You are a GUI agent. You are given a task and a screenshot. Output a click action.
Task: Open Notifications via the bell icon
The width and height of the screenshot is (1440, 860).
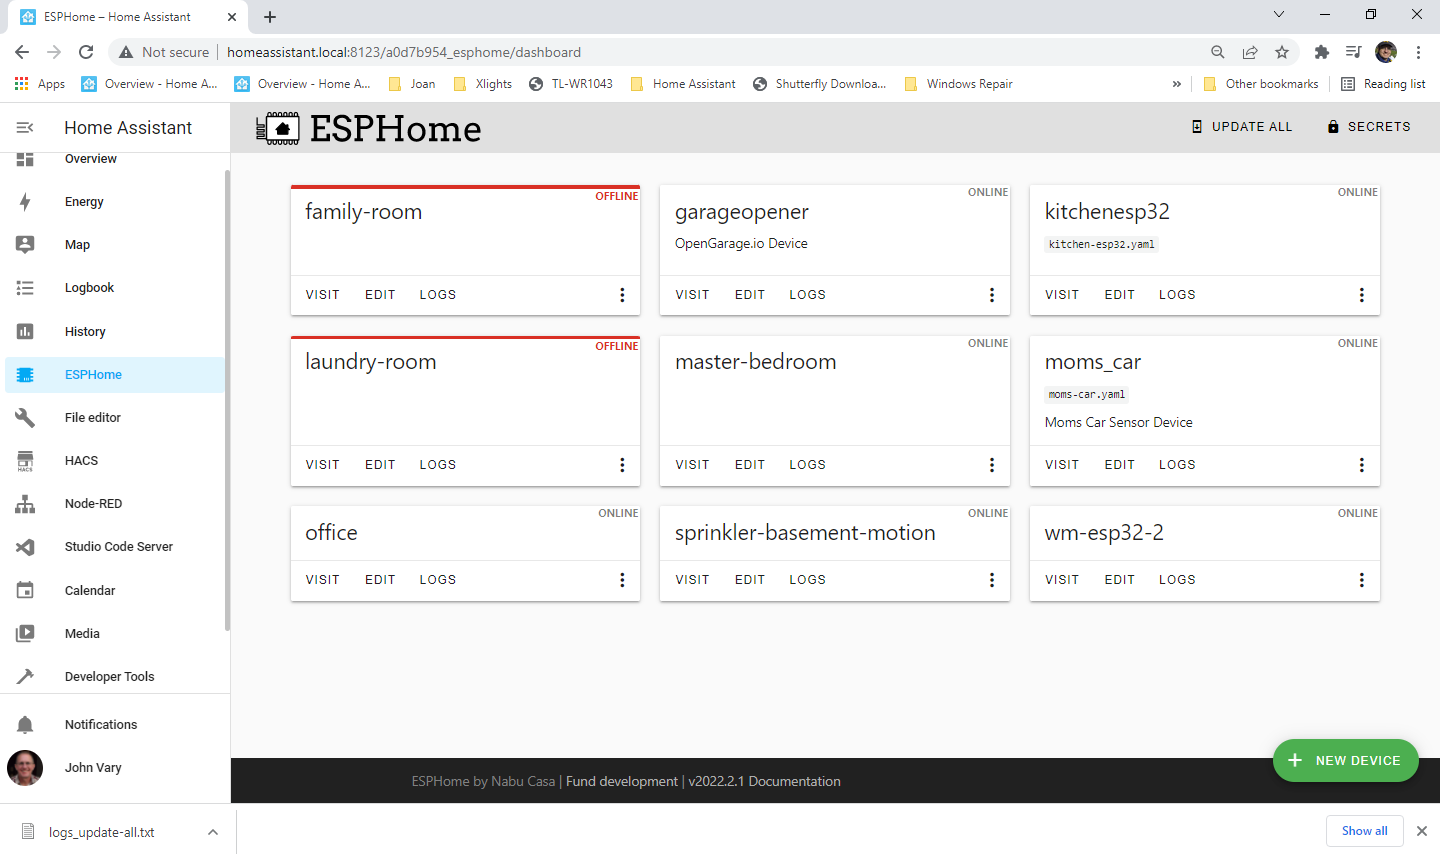pyautogui.click(x=25, y=724)
